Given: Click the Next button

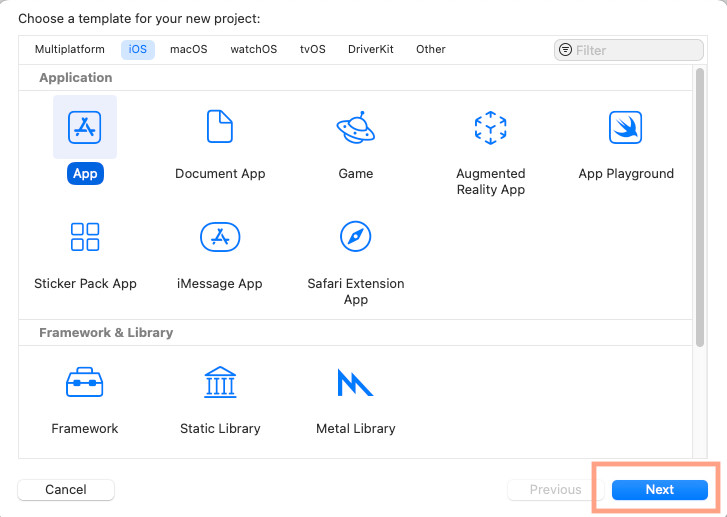Looking at the screenshot, I should point(659,490).
